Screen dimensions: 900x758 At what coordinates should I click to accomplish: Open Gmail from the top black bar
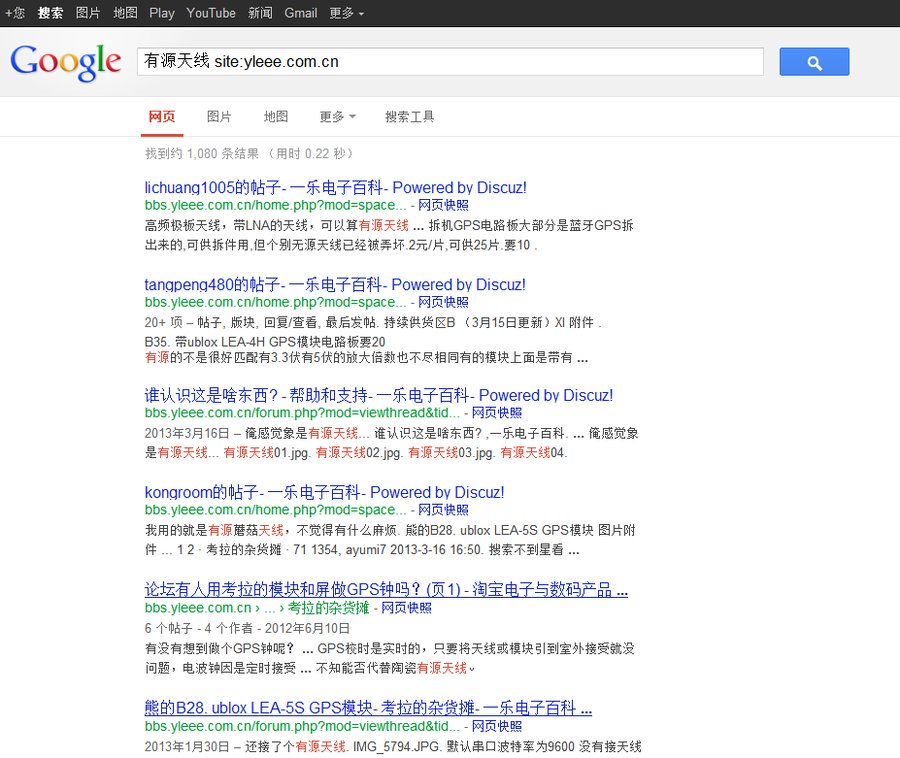pos(302,13)
